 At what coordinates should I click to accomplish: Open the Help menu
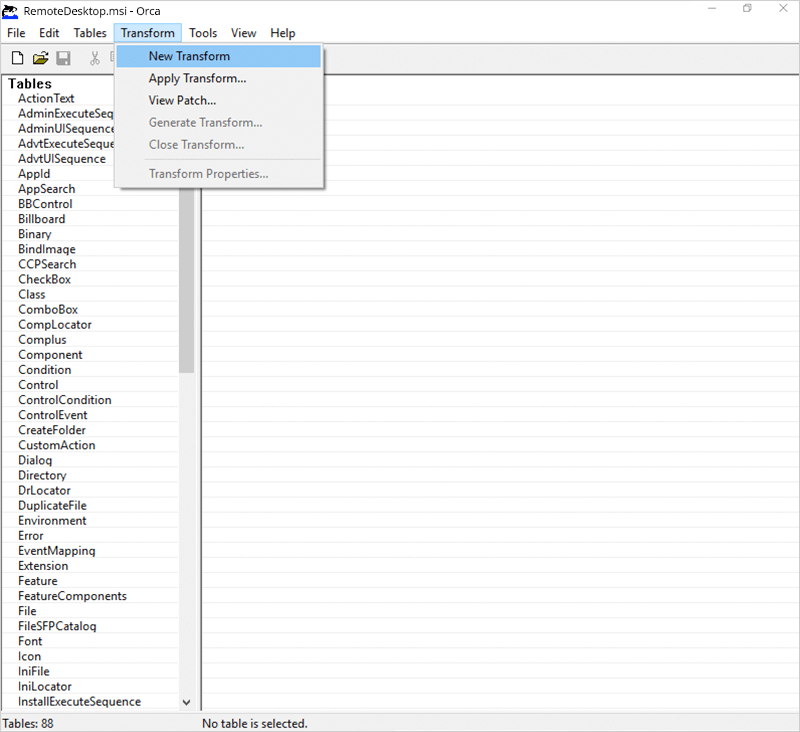coord(283,33)
